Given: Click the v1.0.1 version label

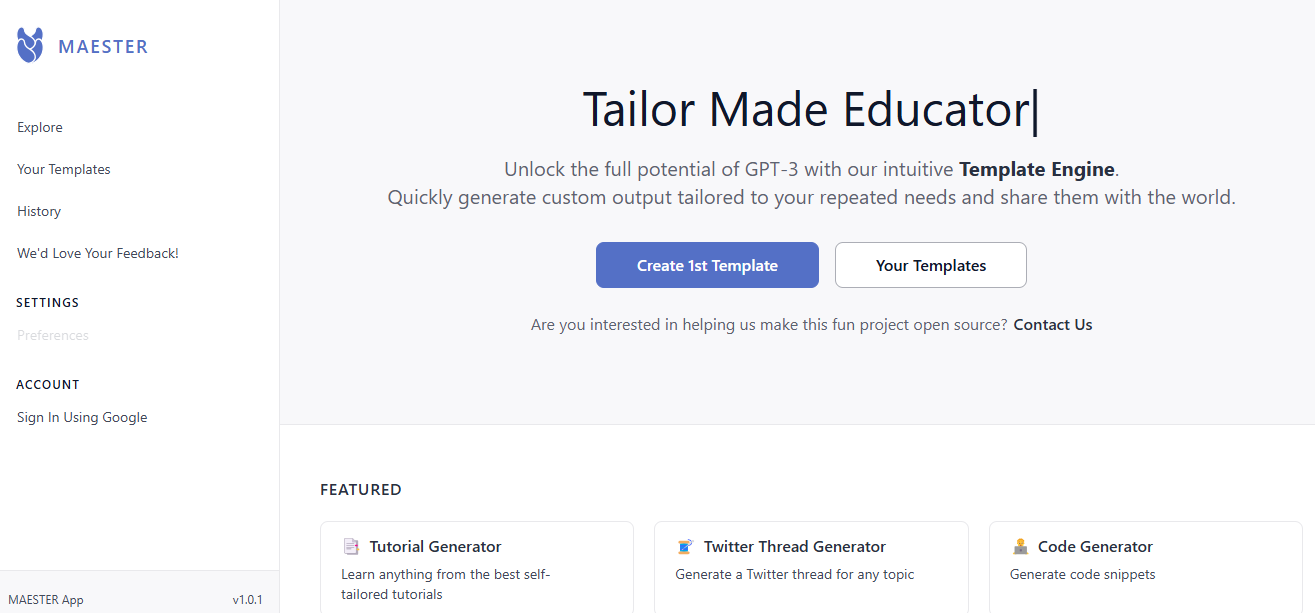Looking at the screenshot, I should [x=247, y=600].
